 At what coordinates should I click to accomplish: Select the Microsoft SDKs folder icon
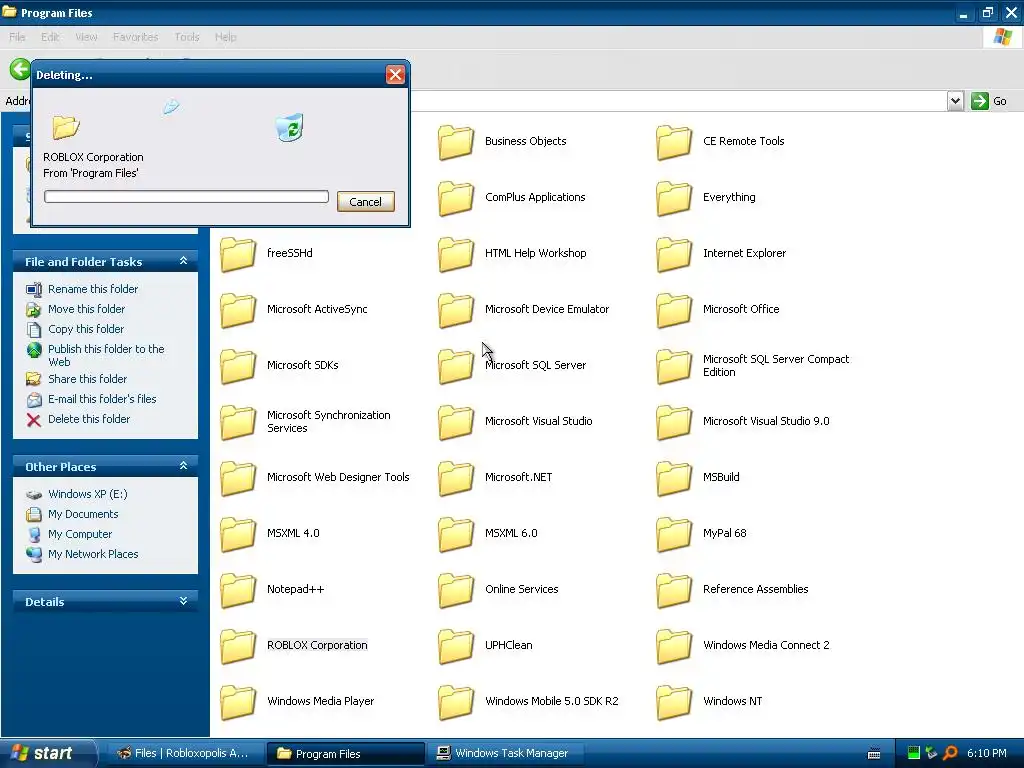coord(238,366)
